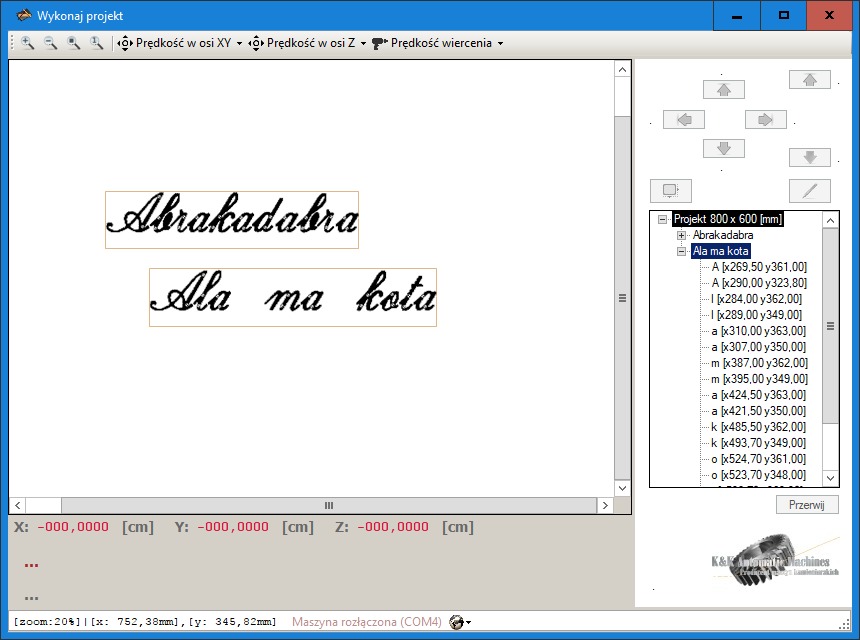
Task: Click the Abrakadabra script text on the canvas
Action: pos(232,219)
